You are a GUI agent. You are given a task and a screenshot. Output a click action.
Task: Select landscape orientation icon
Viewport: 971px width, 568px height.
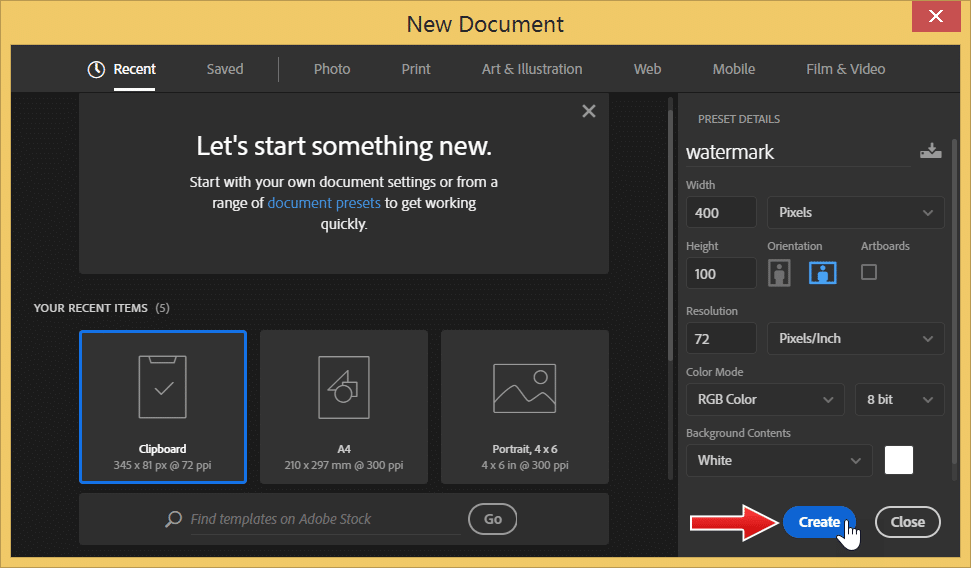822,272
